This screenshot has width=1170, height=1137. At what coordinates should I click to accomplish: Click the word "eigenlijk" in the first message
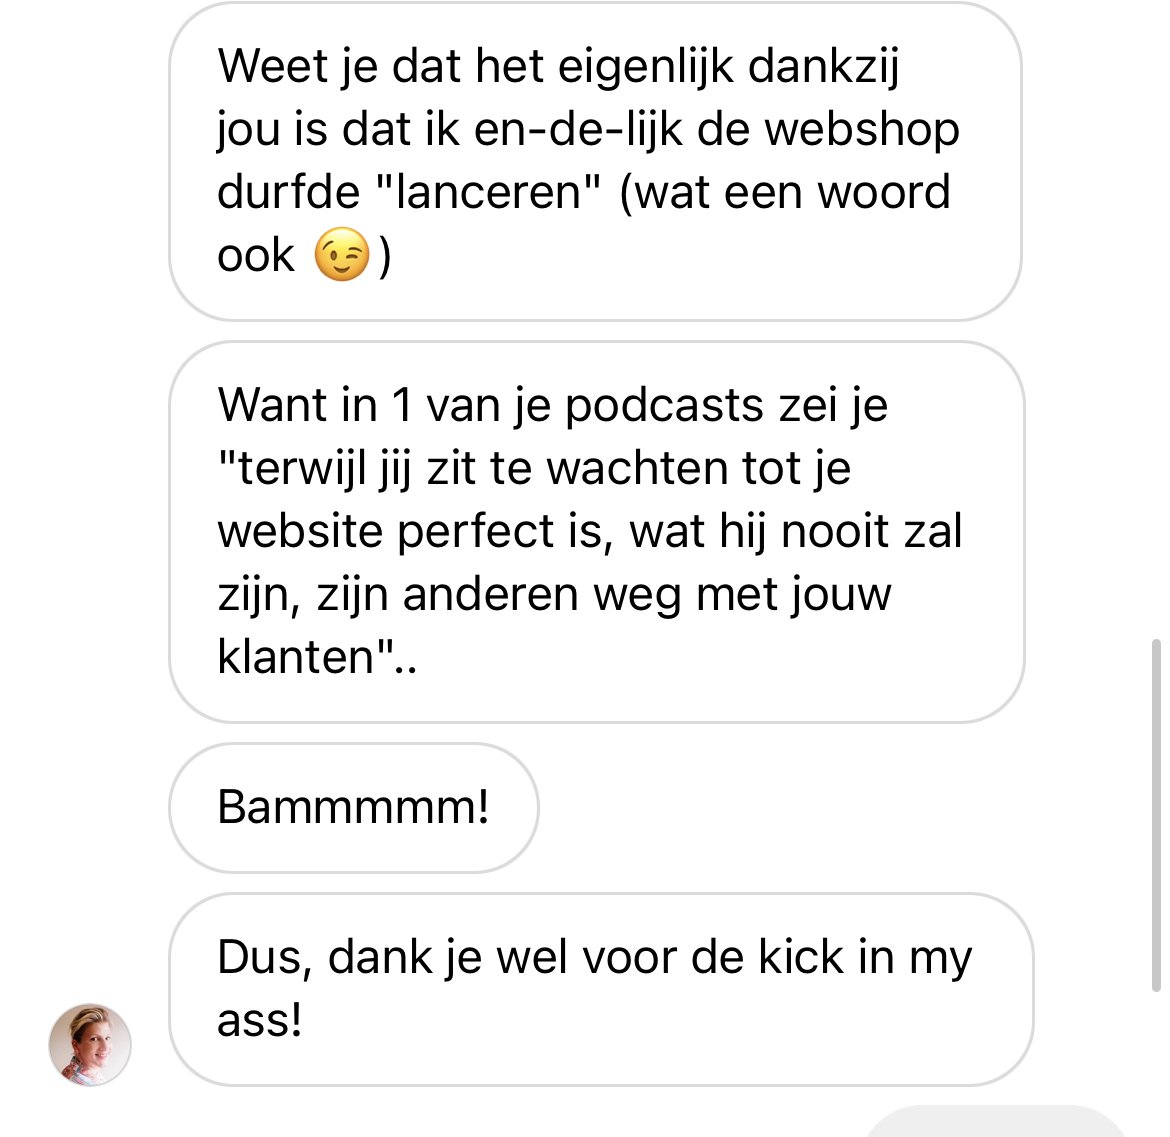pos(646,67)
